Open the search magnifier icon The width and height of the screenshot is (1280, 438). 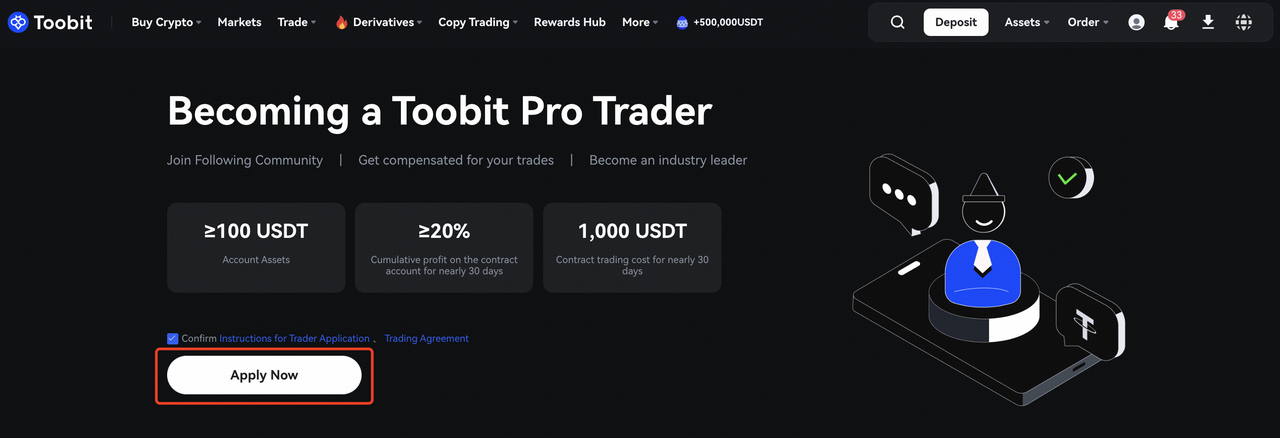coord(897,22)
